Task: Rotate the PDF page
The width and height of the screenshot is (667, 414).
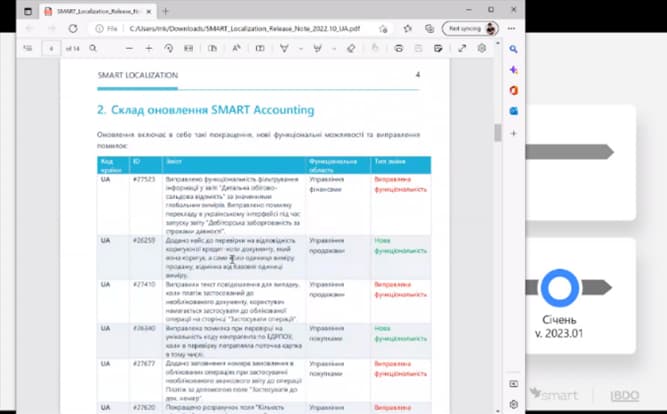Action: click(x=168, y=49)
